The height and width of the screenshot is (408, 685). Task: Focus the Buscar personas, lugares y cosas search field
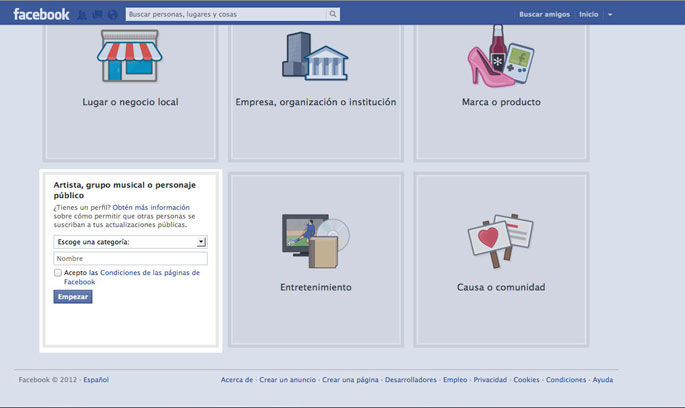226,14
